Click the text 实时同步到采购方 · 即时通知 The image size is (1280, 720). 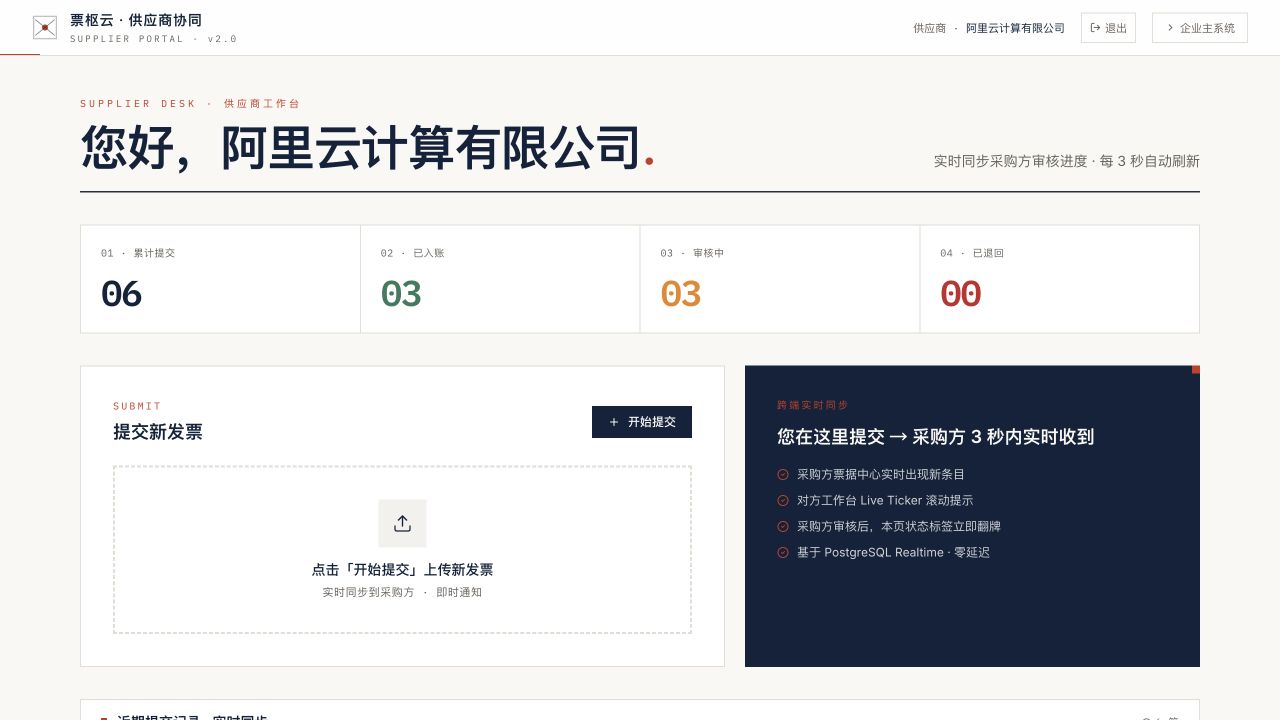click(x=402, y=593)
